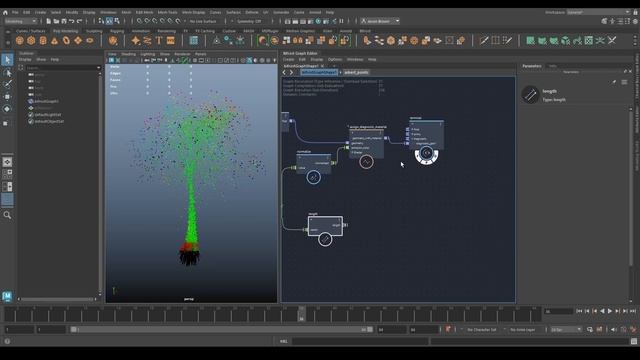This screenshot has height=360, width=640.
Task: Toggle select by hierarchy mode
Action: 101,21
